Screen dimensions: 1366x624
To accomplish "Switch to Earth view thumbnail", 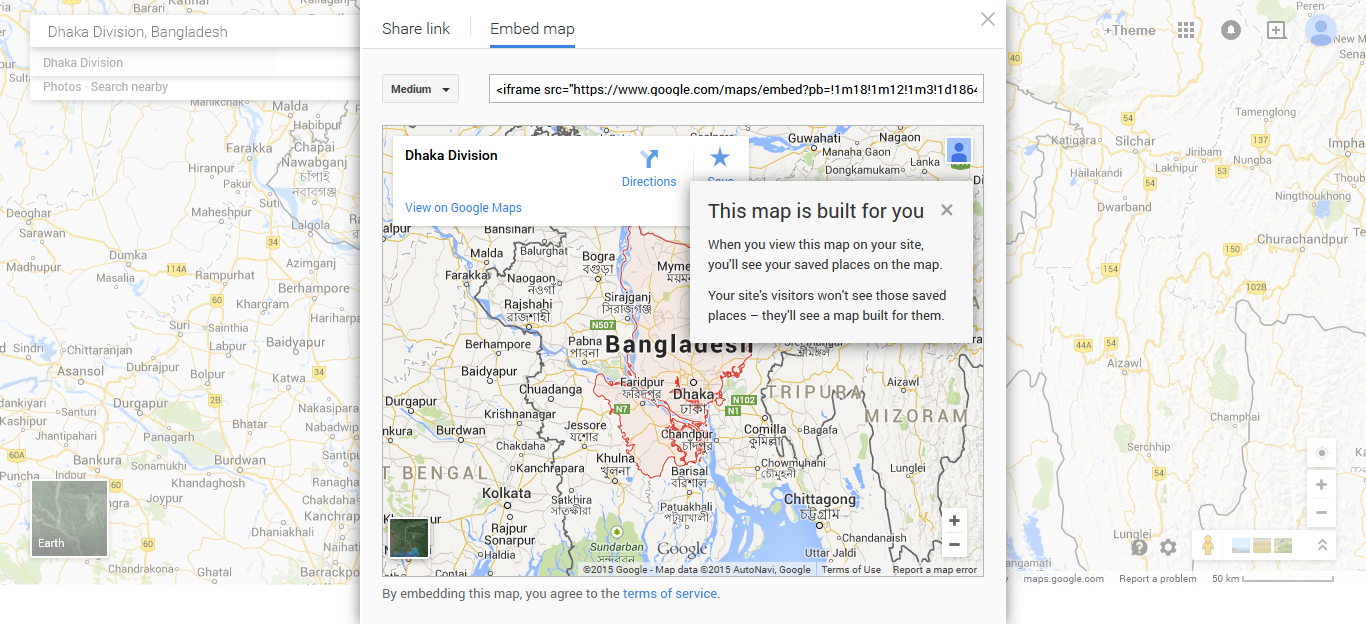I will (69, 519).
